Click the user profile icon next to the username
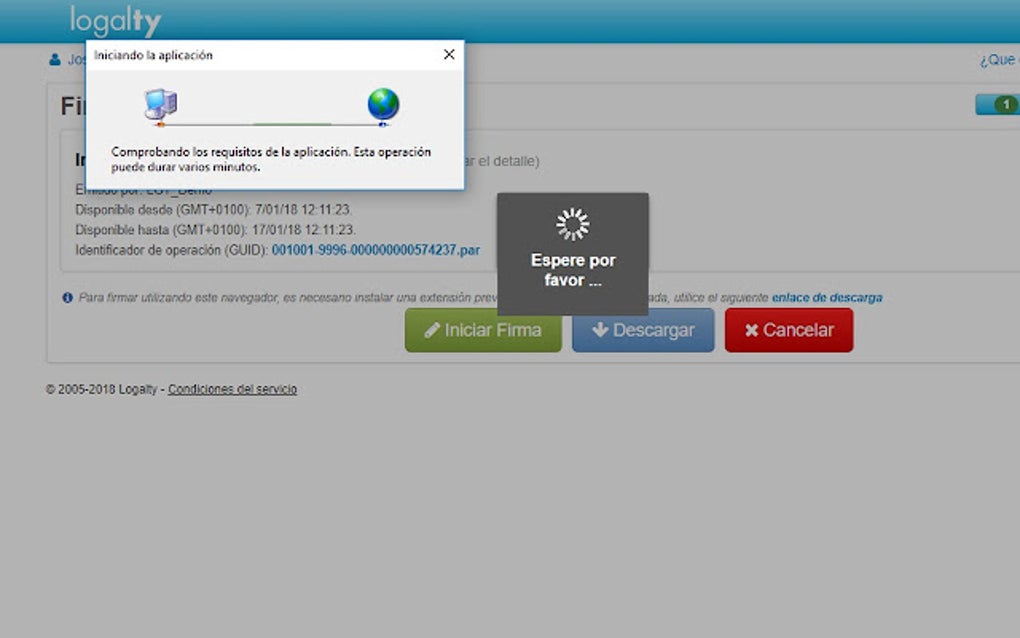 click(53, 59)
